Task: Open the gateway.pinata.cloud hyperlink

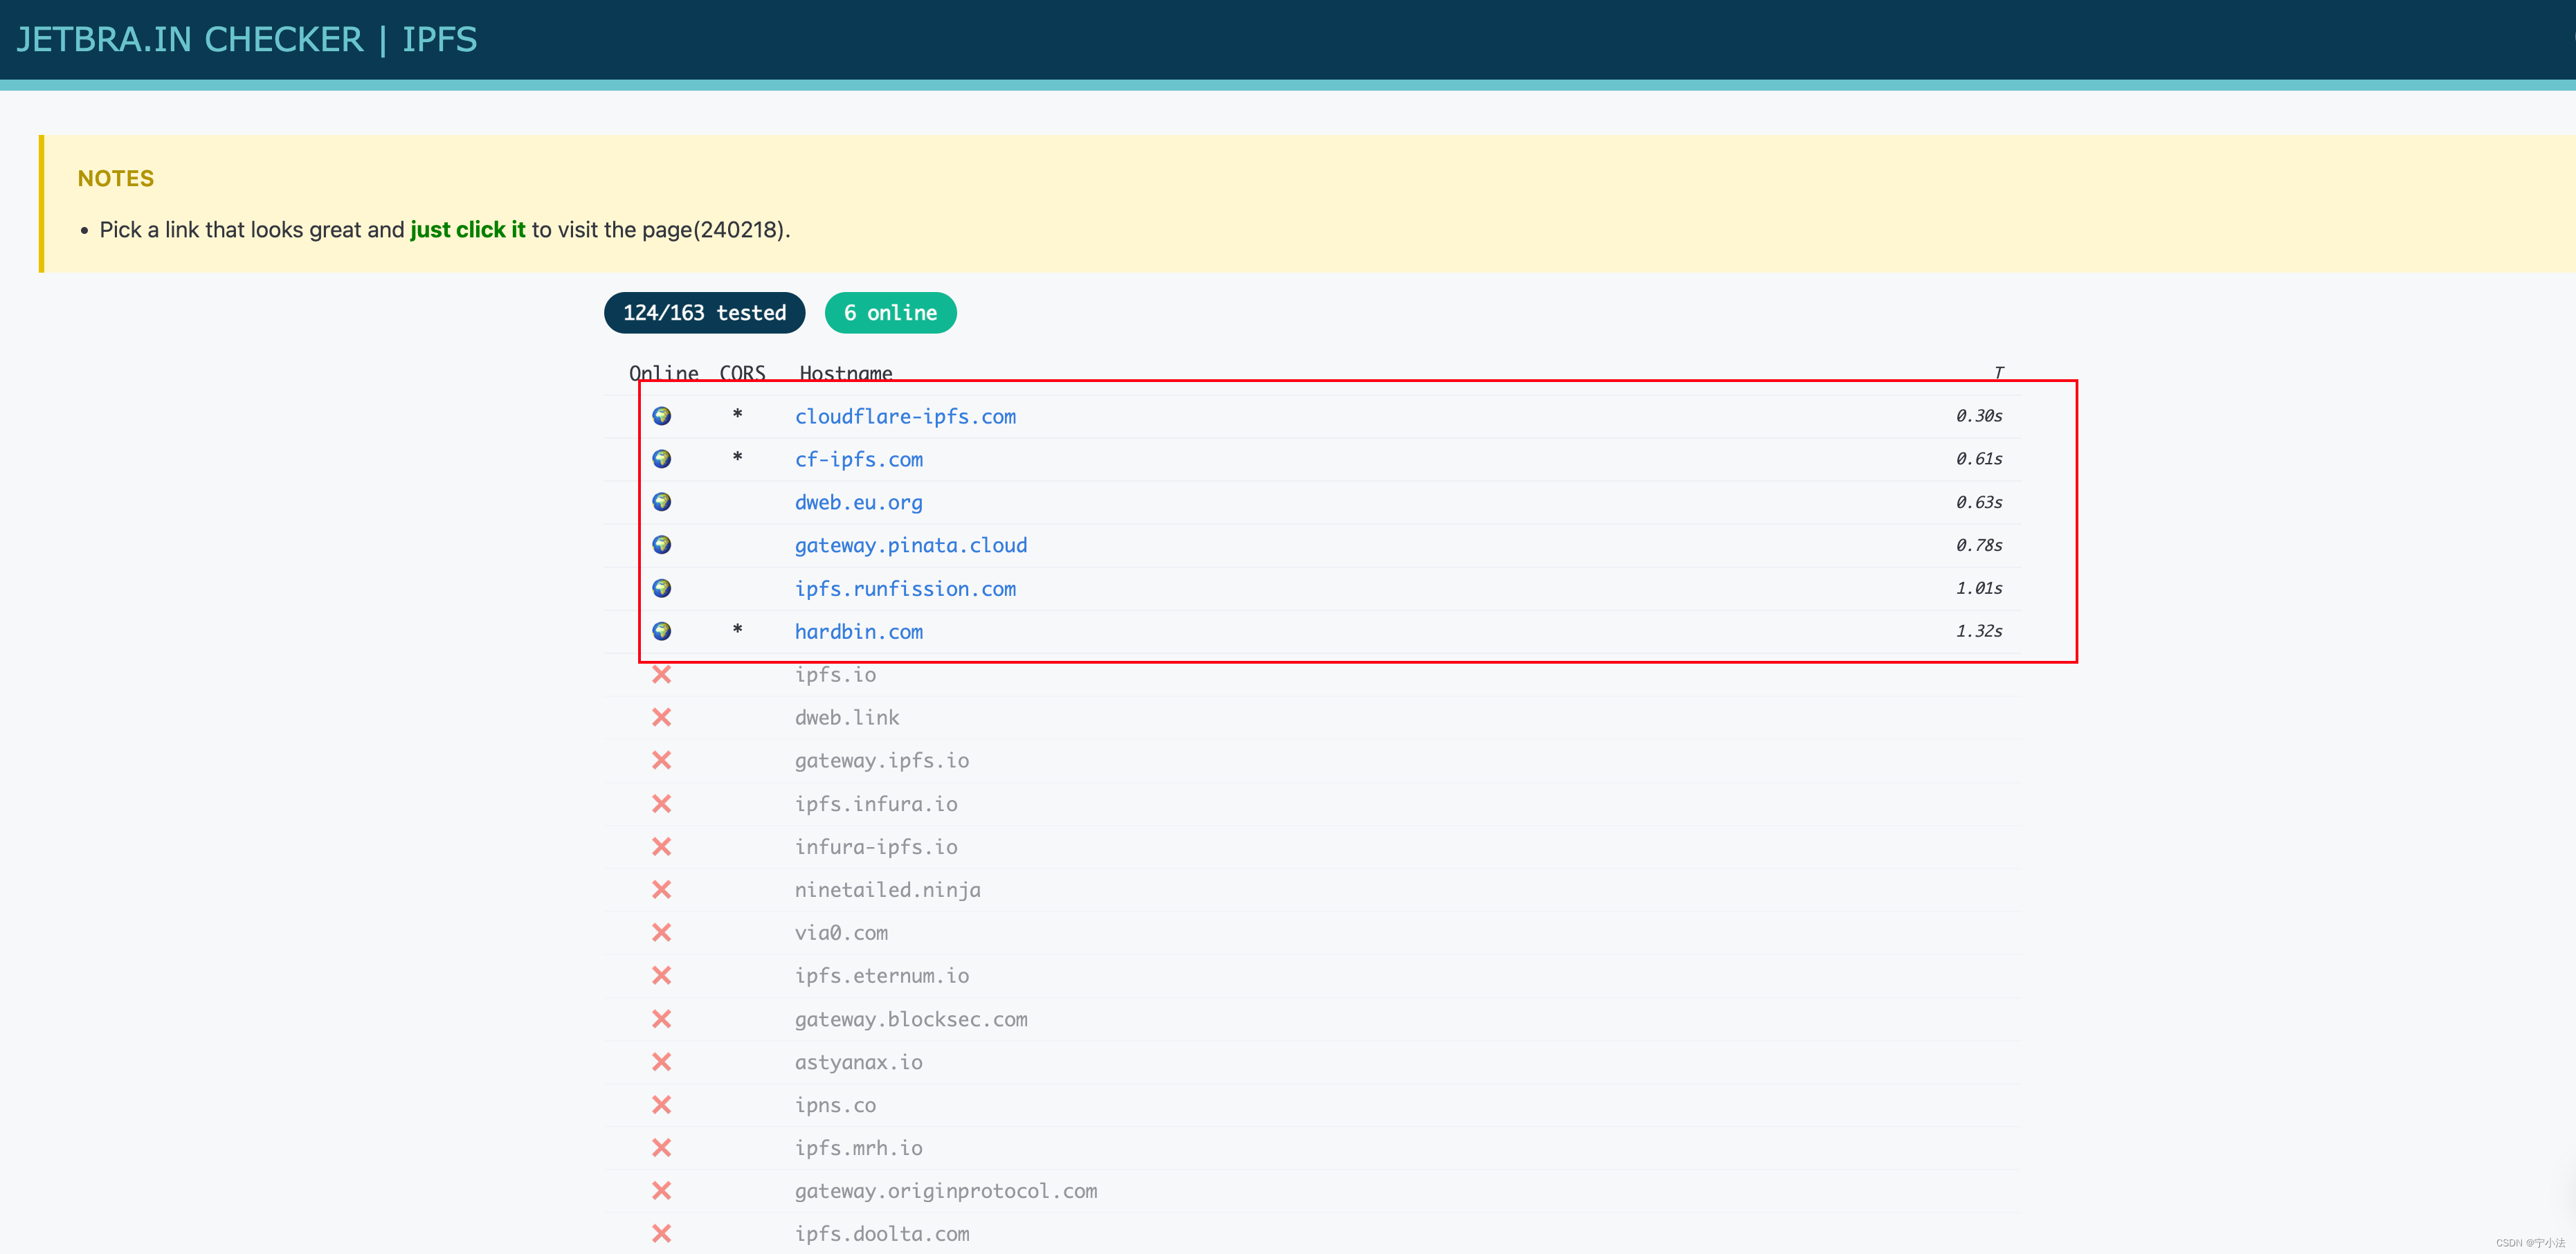Action: 911,545
